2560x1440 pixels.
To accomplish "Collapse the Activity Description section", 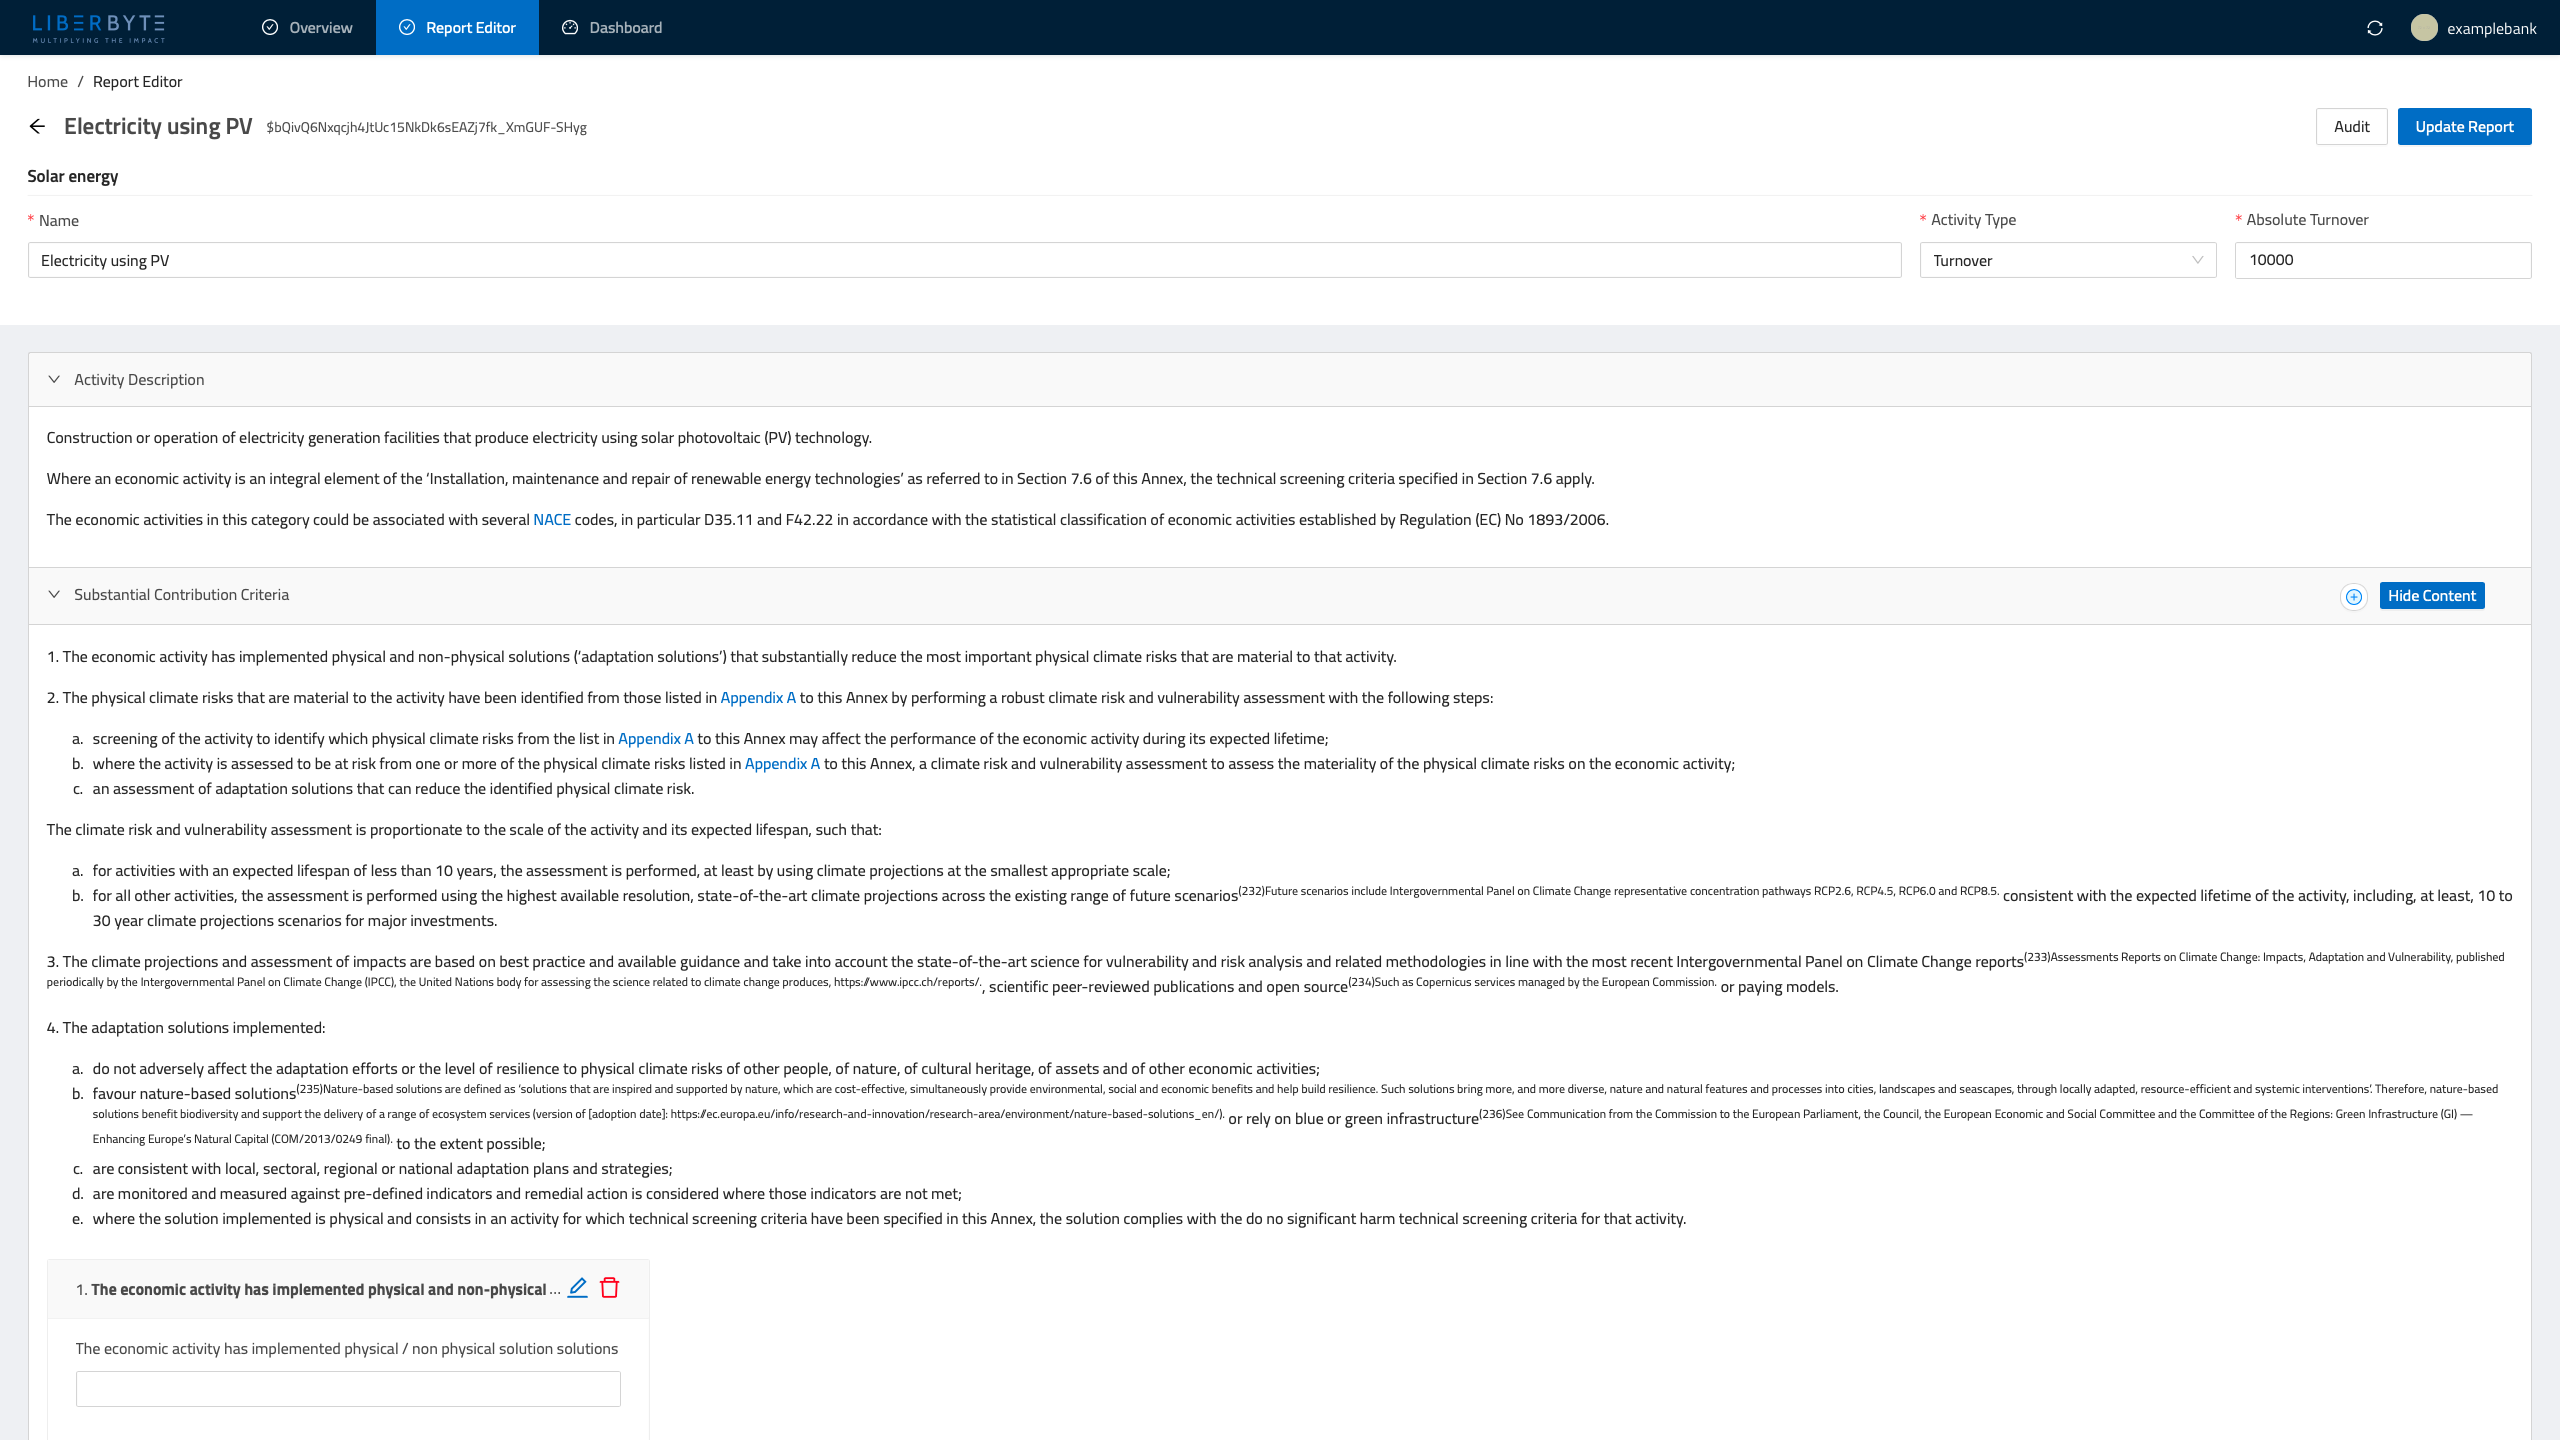I will 54,379.
